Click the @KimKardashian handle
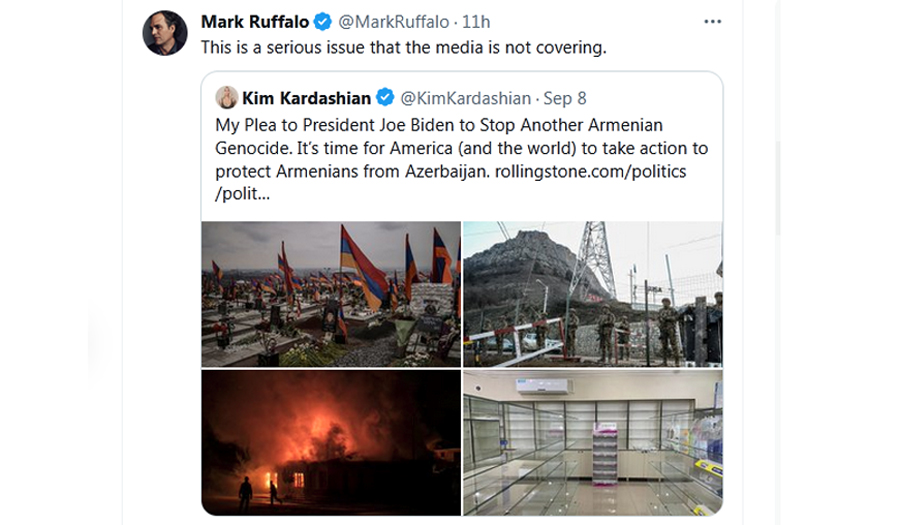This screenshot has height=525, width=900. 465,98
